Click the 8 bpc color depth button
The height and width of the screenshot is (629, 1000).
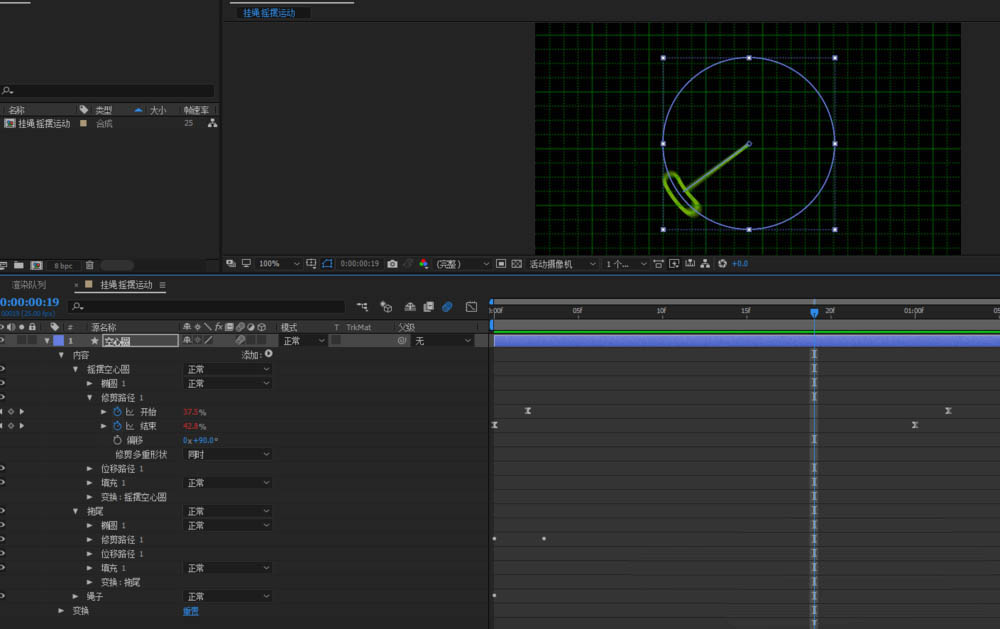tap(63, 265)
